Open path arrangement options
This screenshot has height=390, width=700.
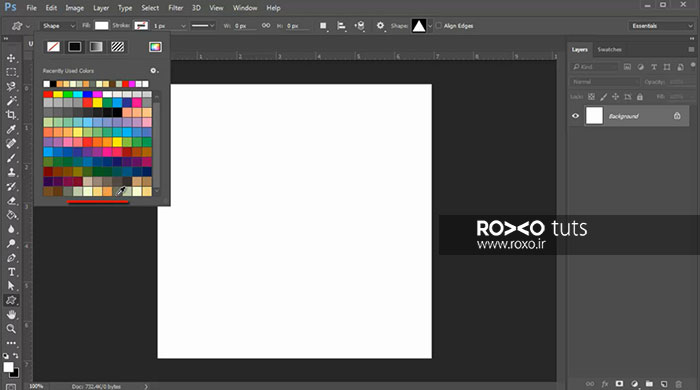(359, 26)
